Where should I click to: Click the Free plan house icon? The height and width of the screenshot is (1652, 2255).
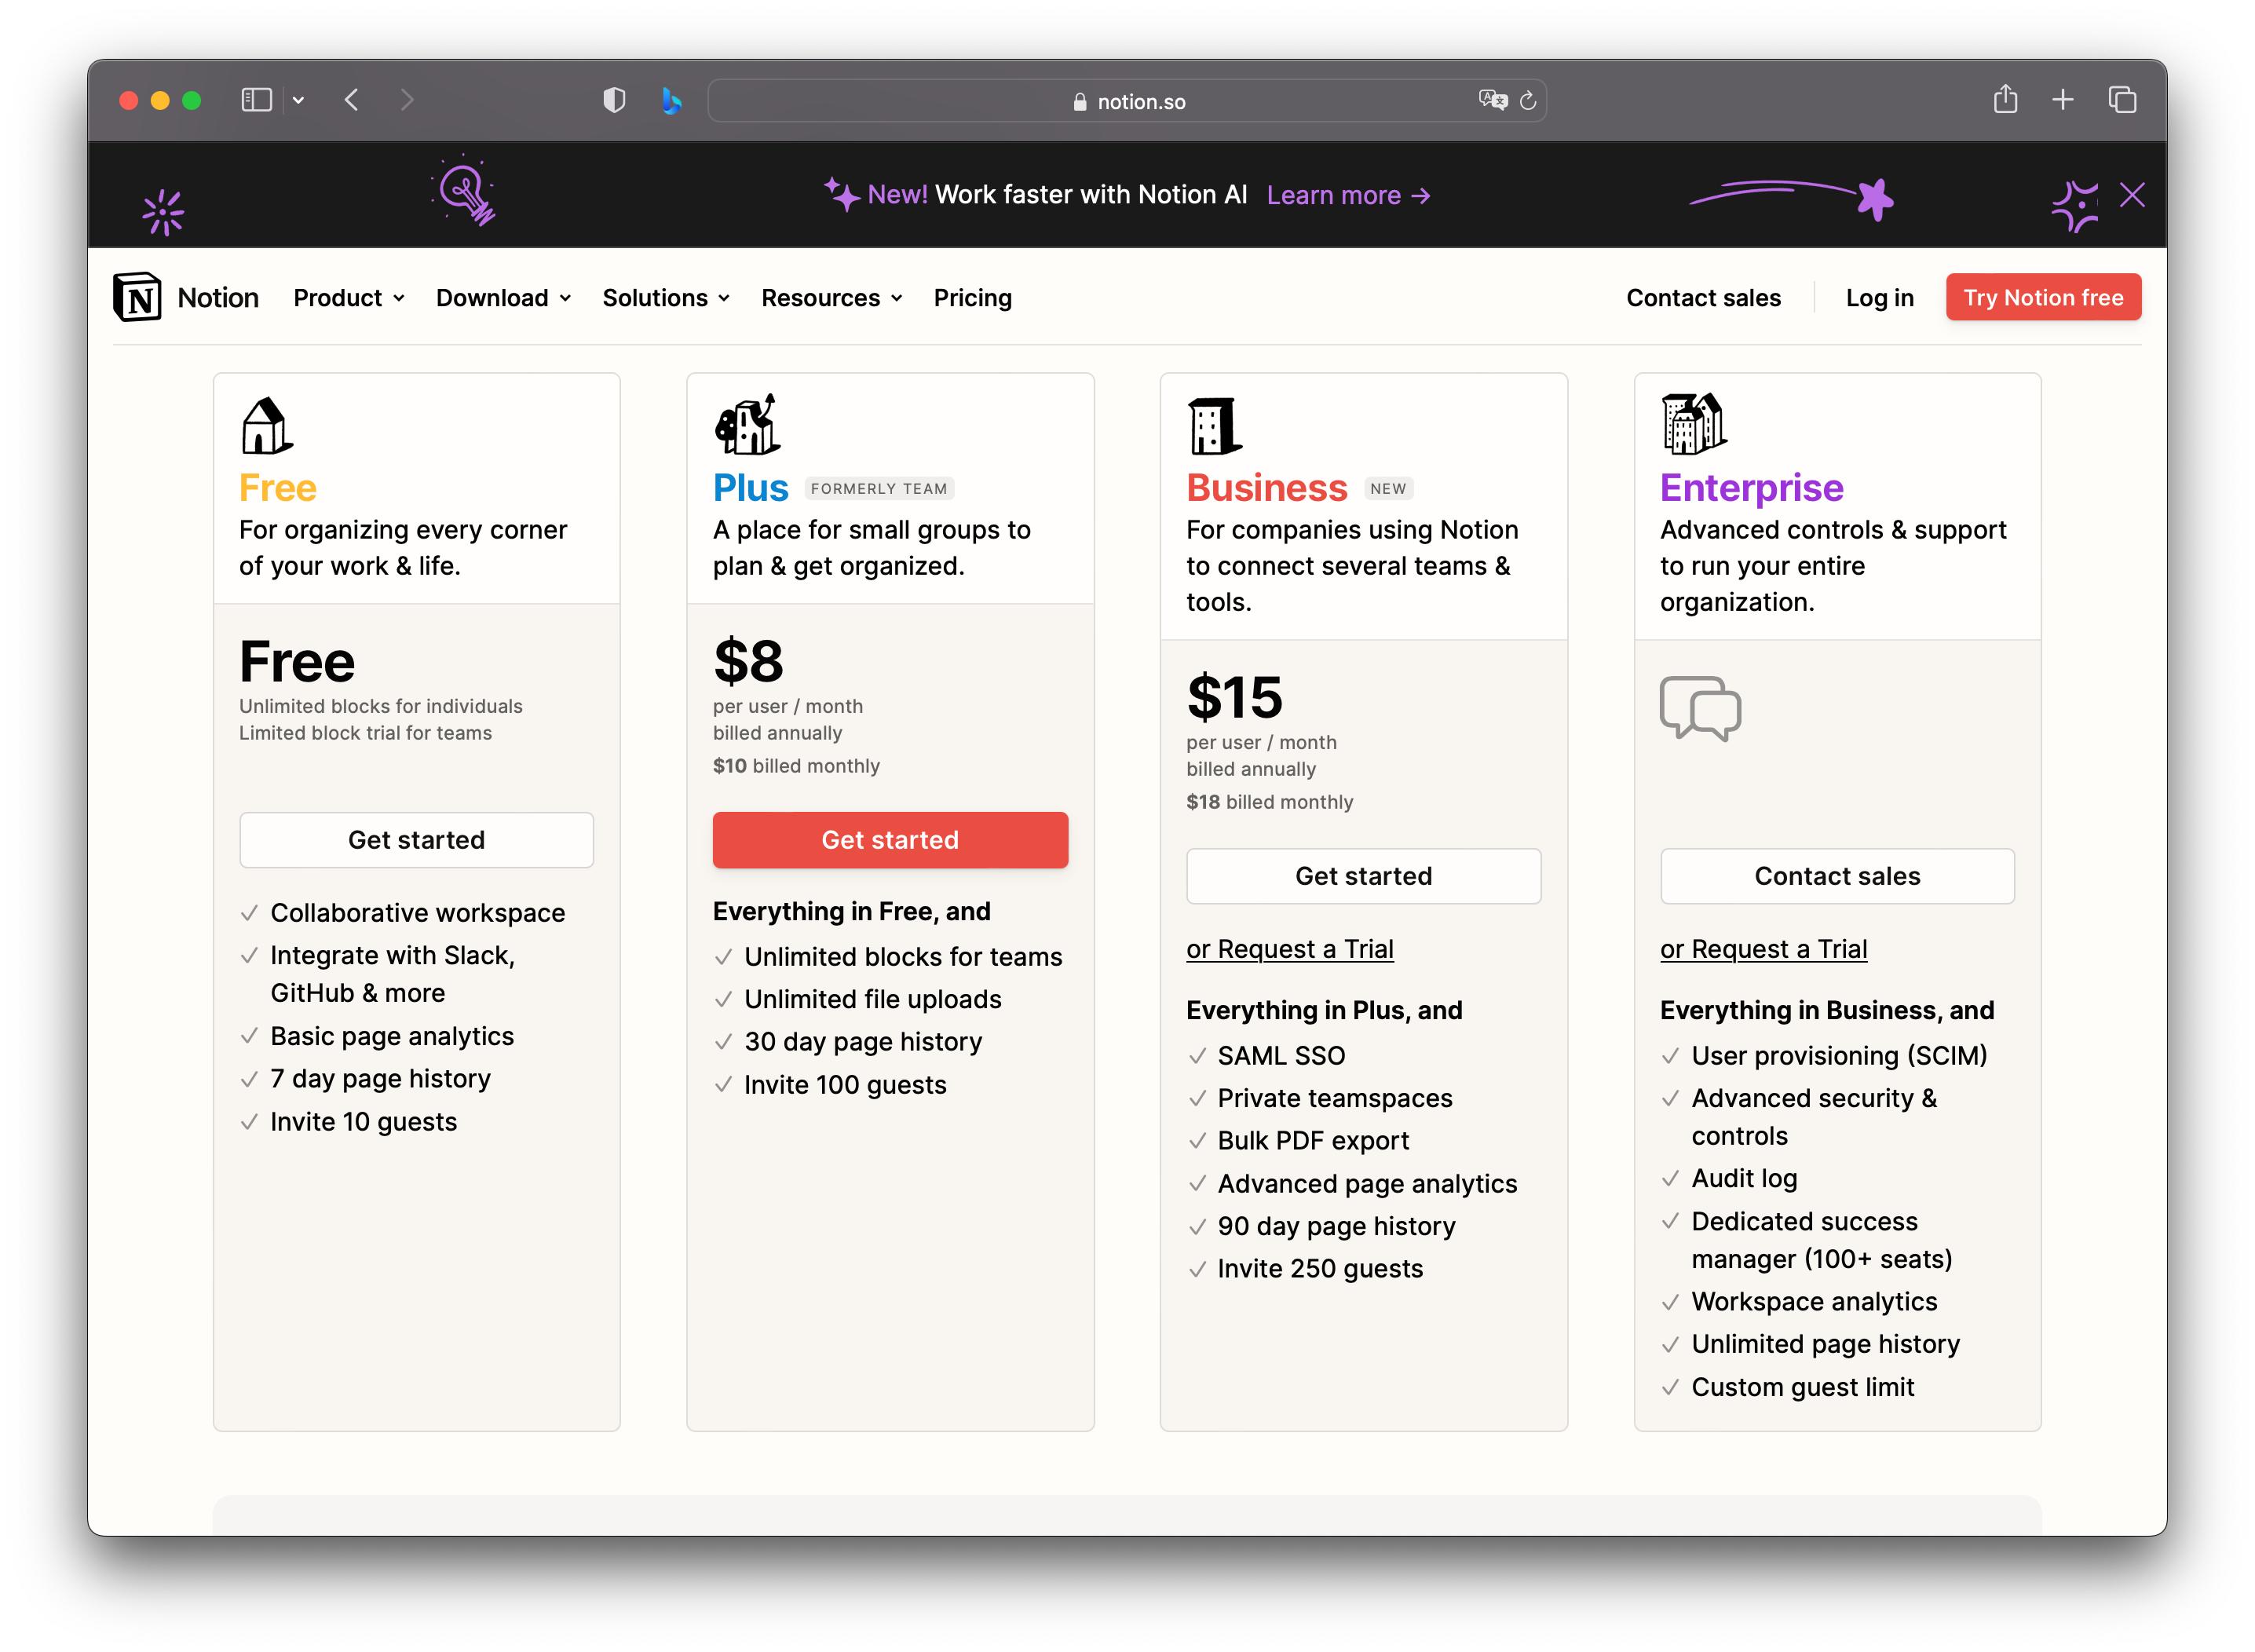(x=266, y=425)
